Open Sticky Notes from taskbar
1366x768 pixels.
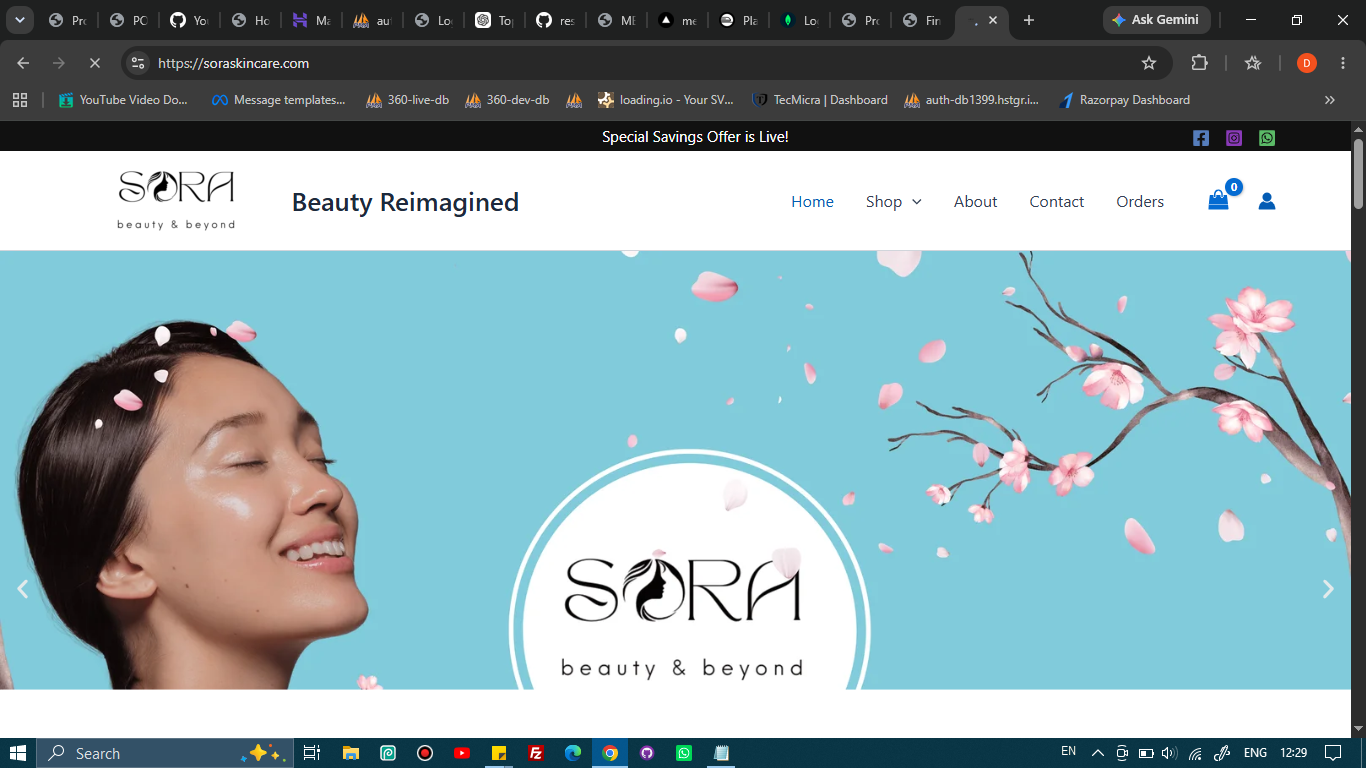pos(499,753)
